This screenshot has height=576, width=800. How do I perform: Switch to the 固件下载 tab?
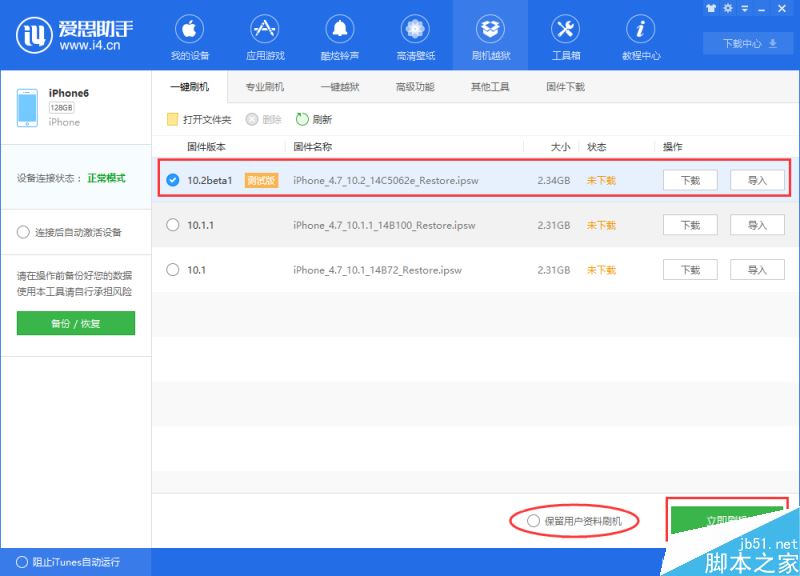(x=565, y=87)
